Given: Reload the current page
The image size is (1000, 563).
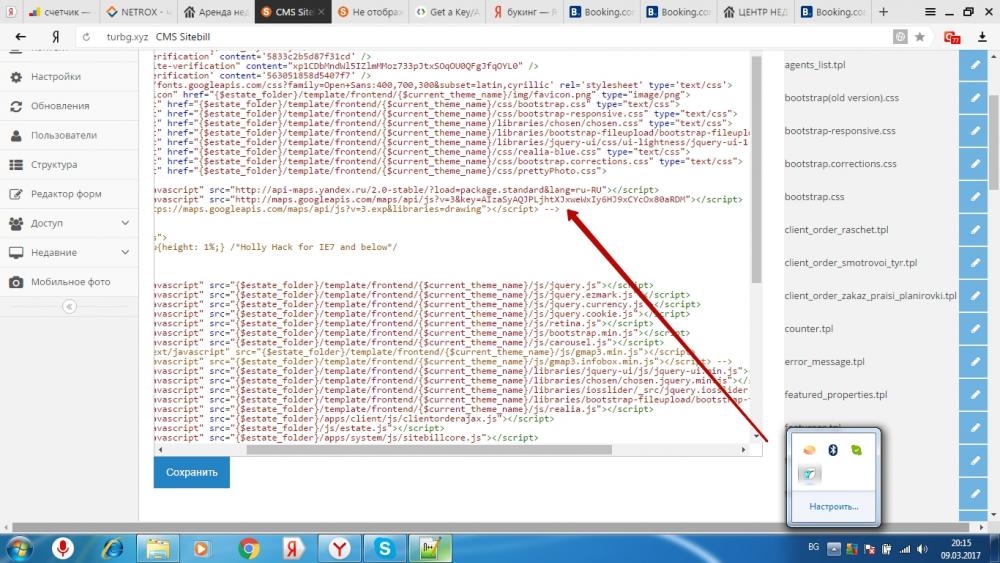Looking at the screenshot, I should click(x=86, y=37).
